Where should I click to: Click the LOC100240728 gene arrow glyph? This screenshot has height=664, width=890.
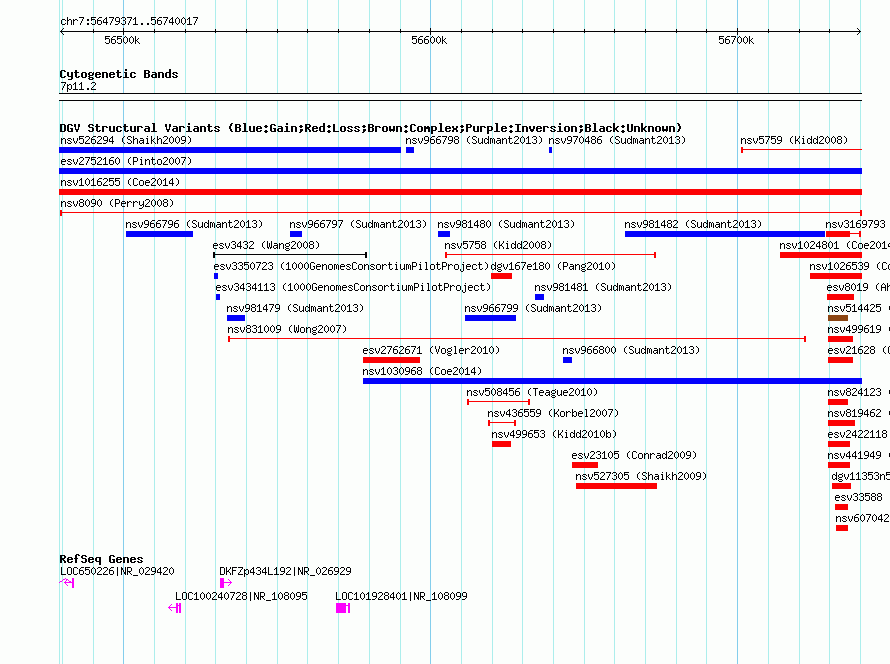(x=175, y=608)
